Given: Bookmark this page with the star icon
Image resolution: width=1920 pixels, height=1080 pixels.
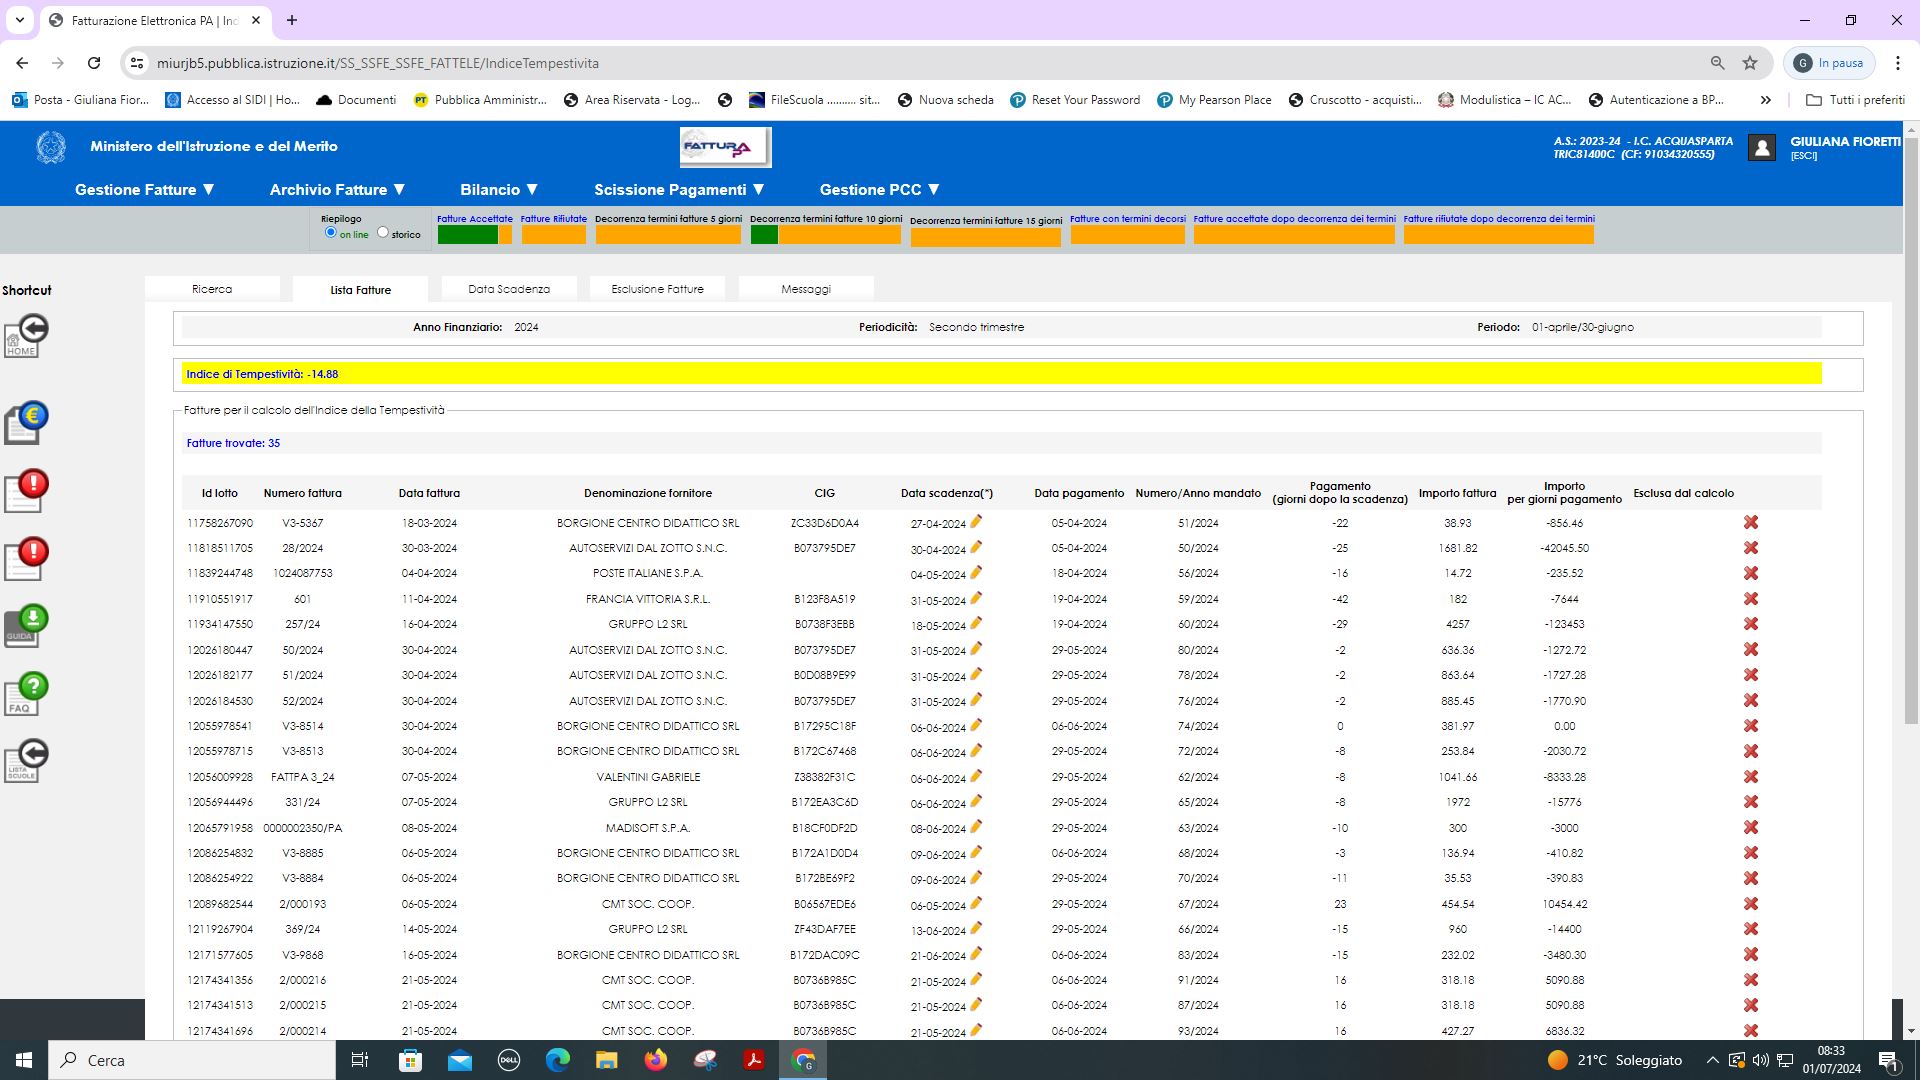Looking at the screenshot, I should click(1750, 63).
